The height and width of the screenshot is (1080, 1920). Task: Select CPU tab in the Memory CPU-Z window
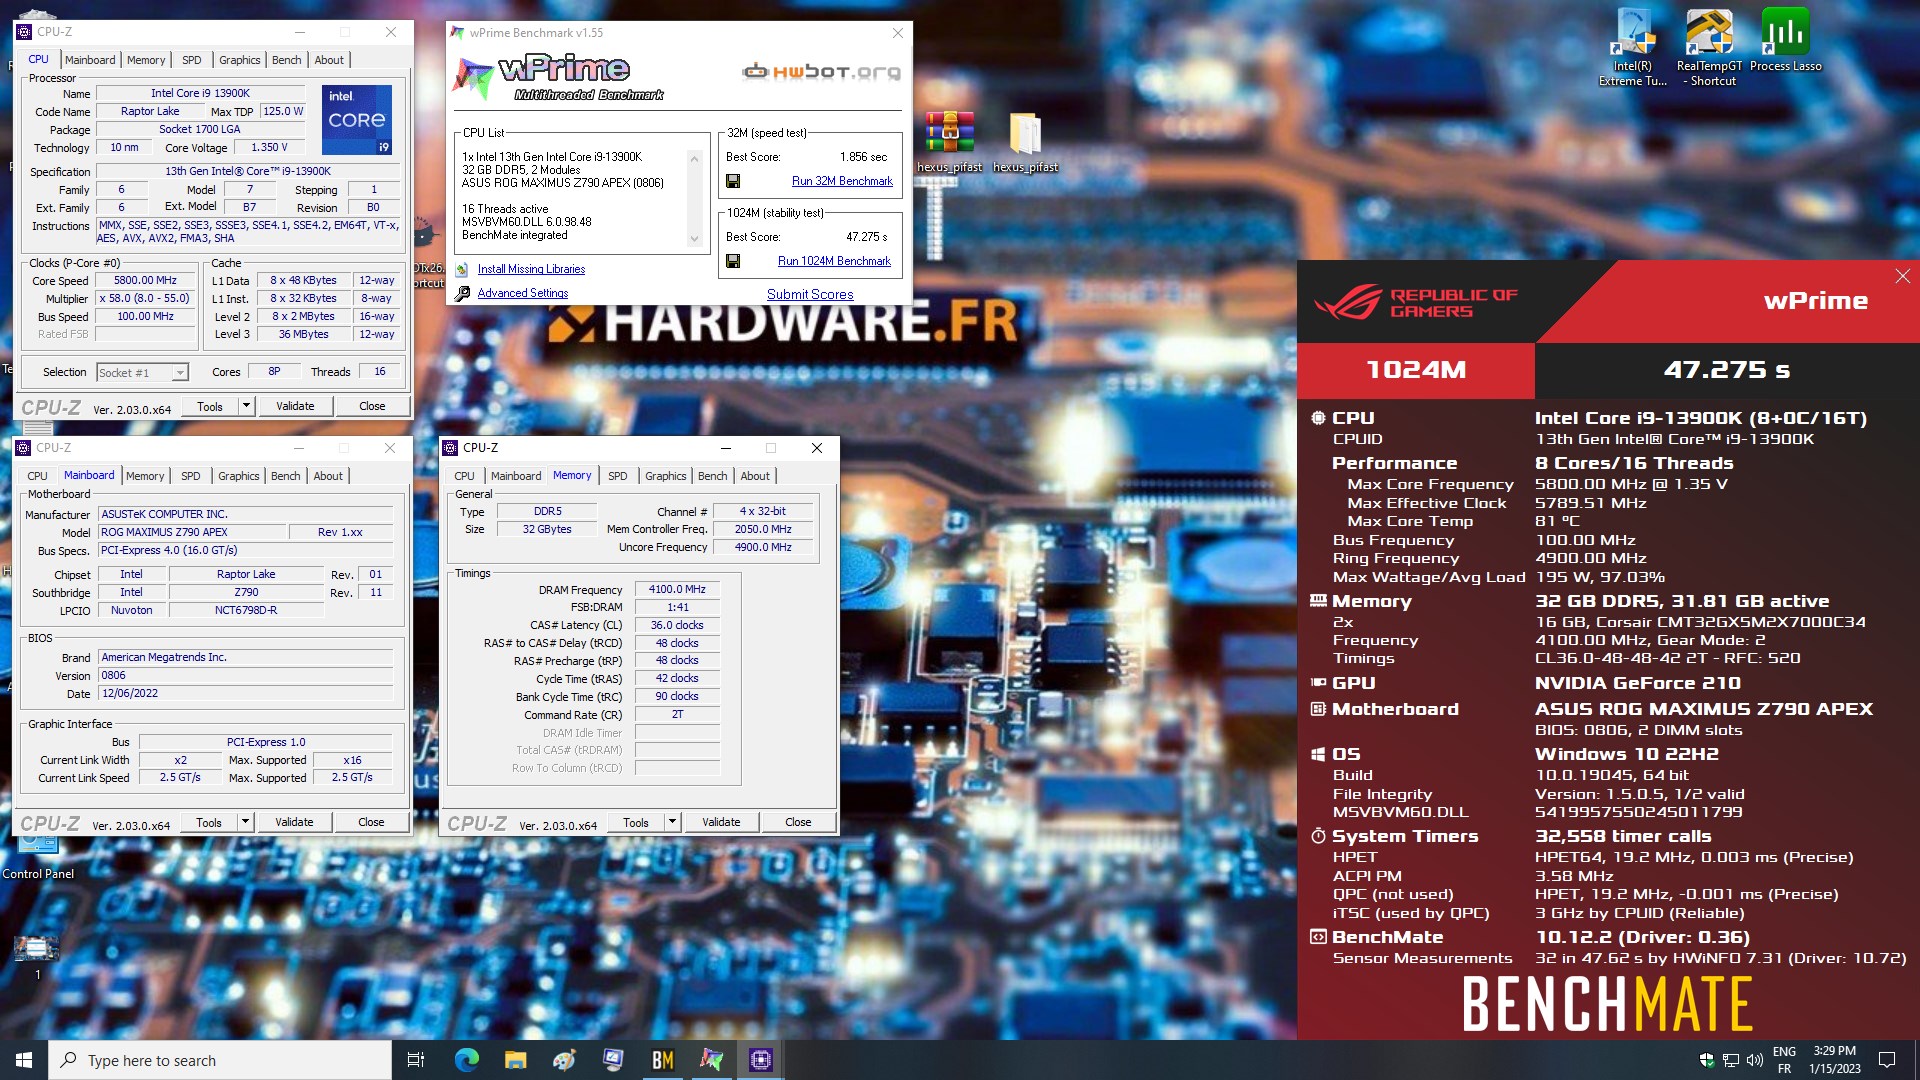464,476
